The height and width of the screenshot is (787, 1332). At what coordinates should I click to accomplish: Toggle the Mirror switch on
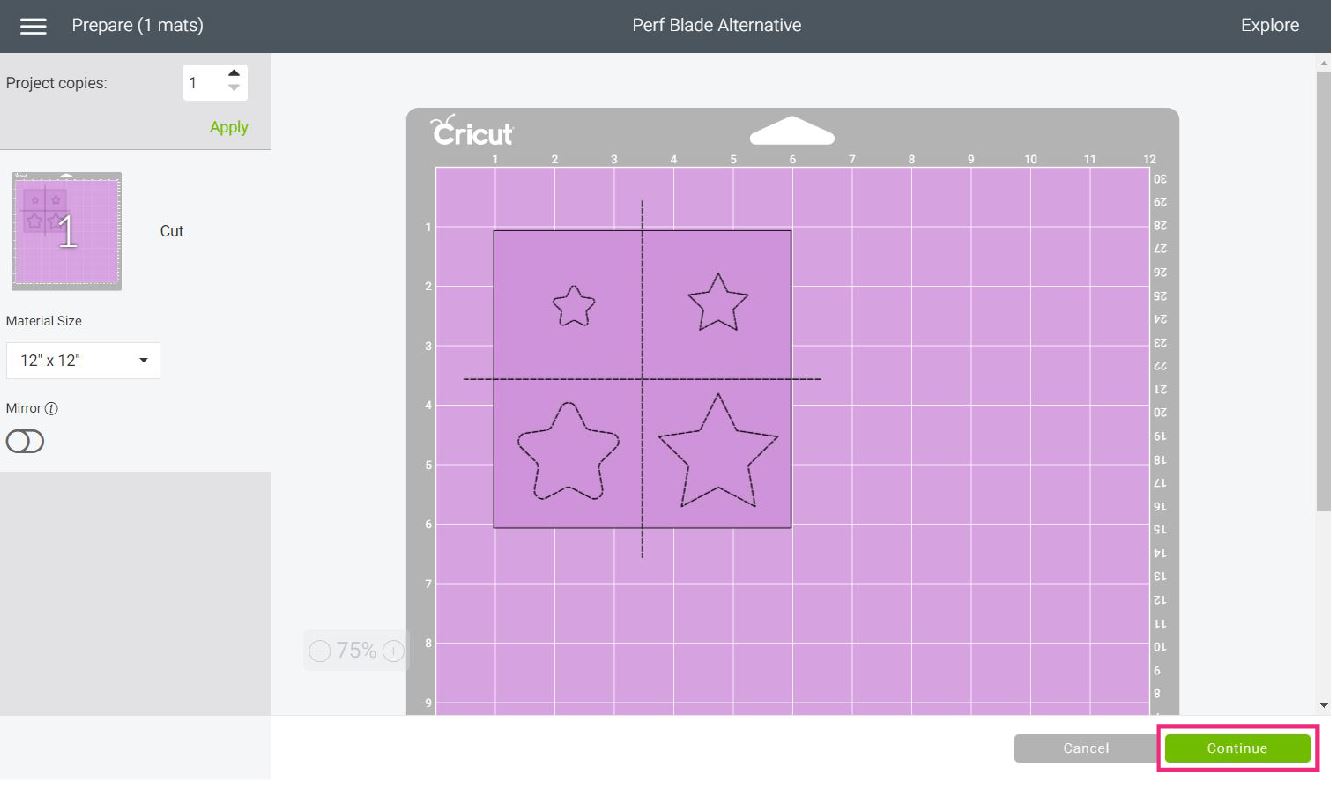click(x=25, y=441)
